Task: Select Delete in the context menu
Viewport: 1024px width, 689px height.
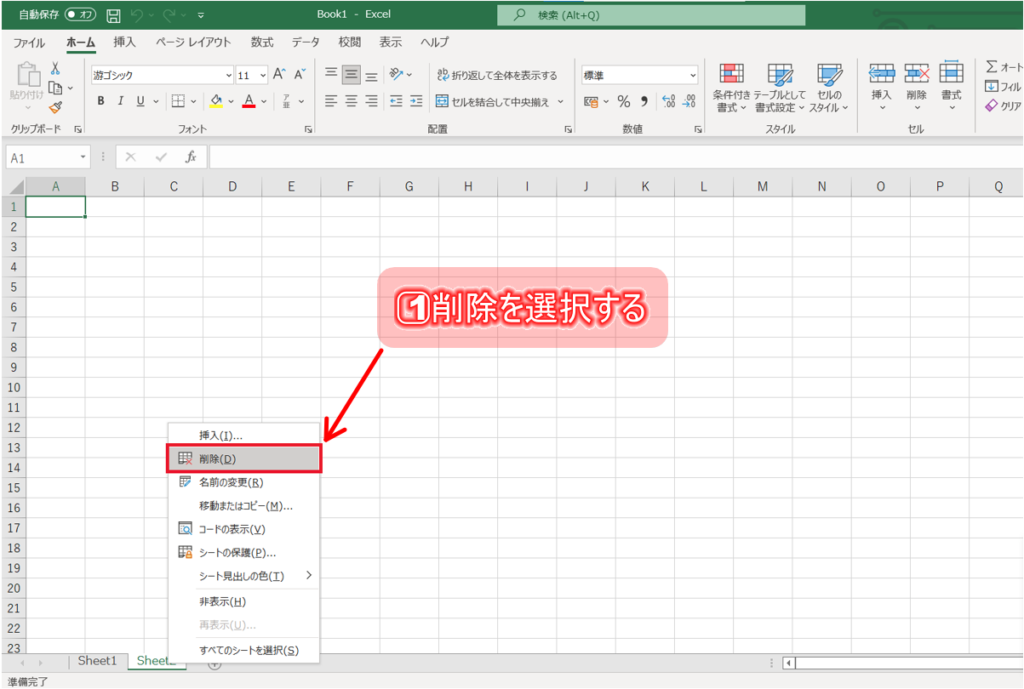Action: pos(218,459)
